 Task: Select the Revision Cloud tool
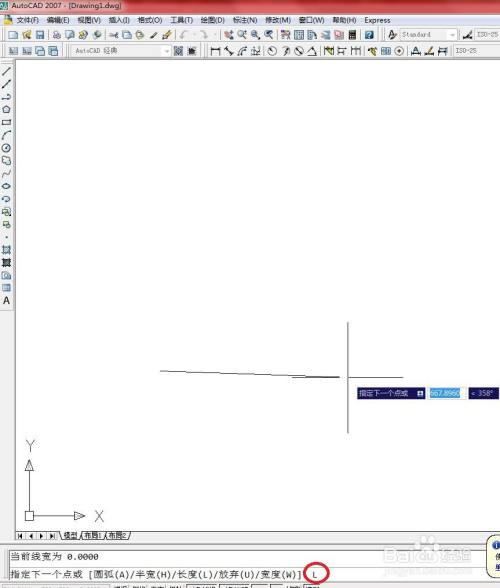pos(6,160)
